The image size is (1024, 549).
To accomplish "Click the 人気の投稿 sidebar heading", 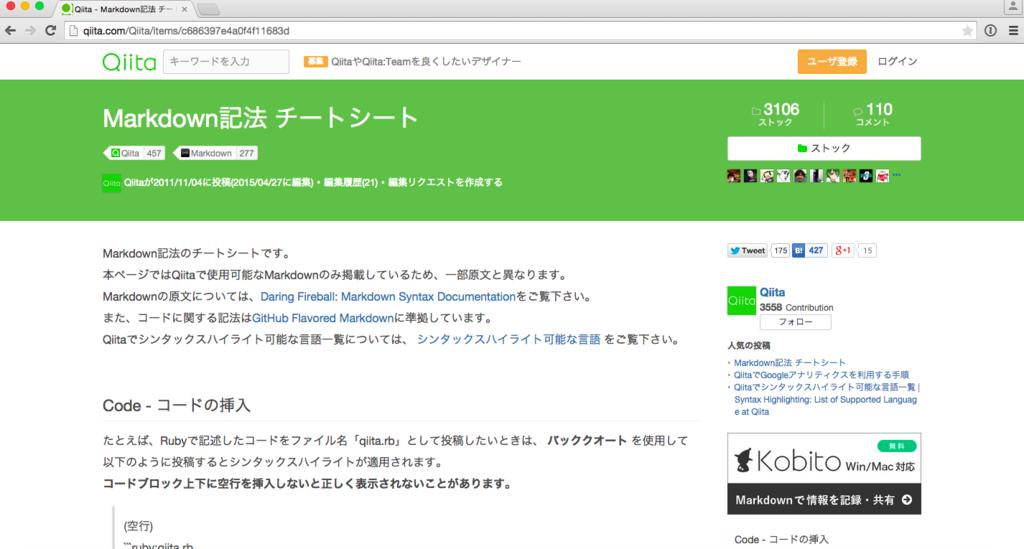I will pos(749,345).
